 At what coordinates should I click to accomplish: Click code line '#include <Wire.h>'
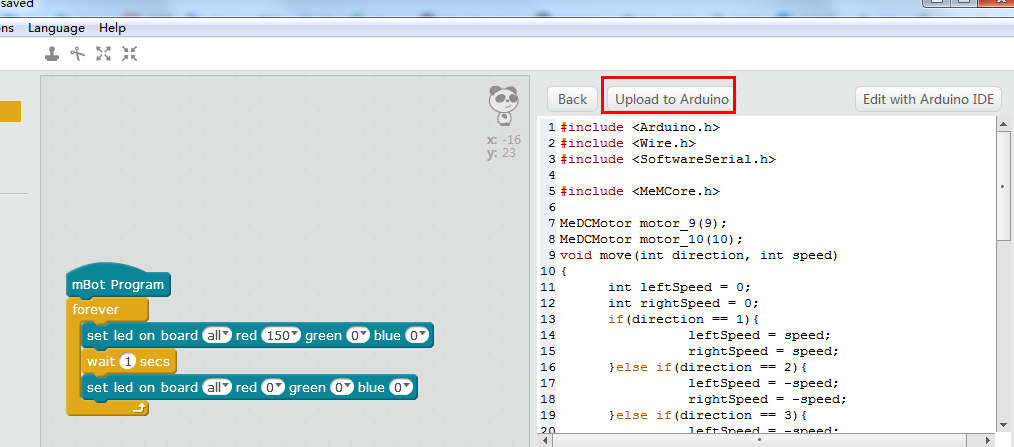point(627,143)
